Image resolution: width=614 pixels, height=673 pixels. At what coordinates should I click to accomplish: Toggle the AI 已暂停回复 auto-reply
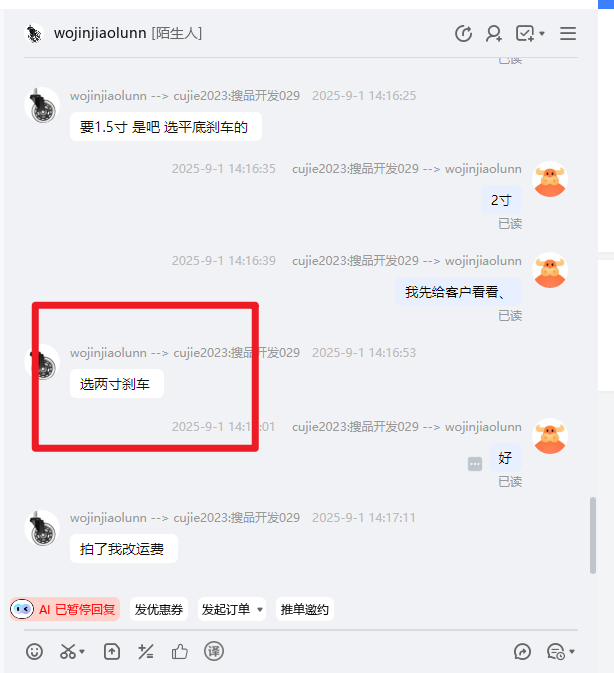(65, 609)
